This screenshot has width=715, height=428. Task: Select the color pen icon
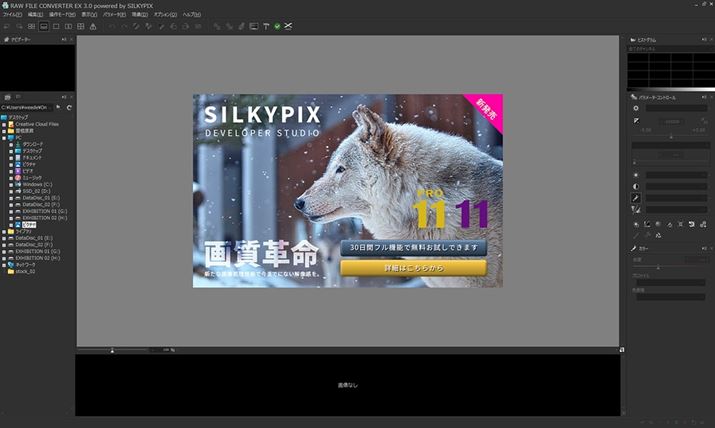click(636, 198)
